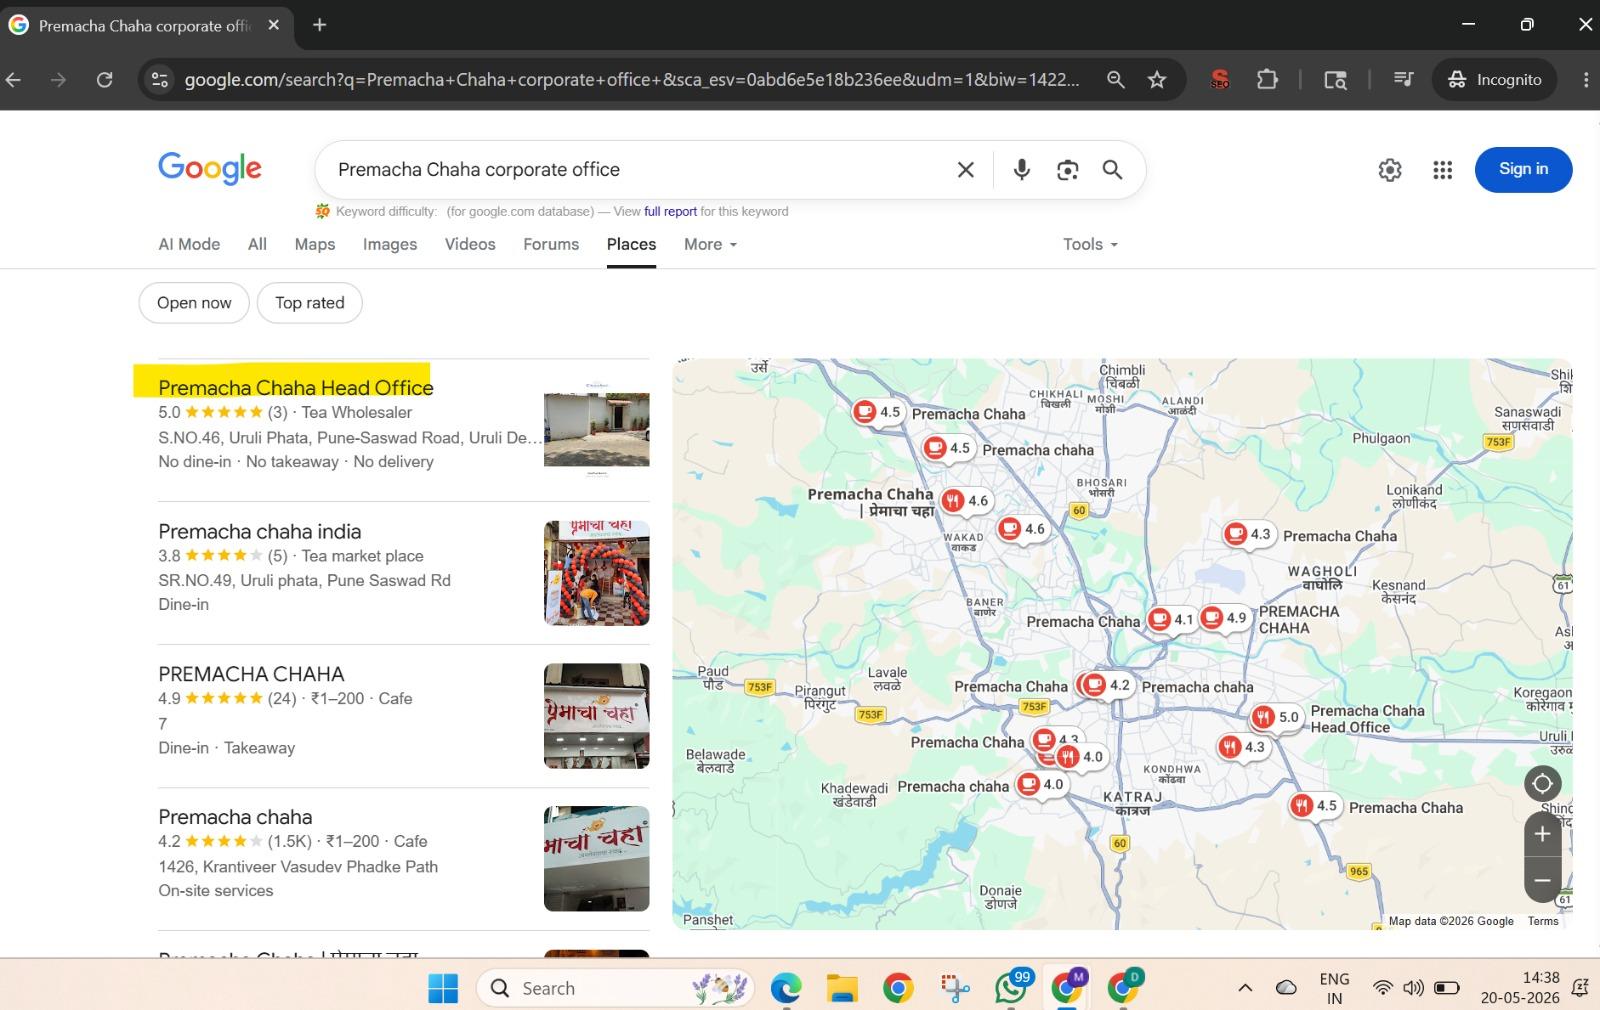Click the 4.9 PREMACHA CHAHA map pin
Screen dimensions: 1600x1010
point(1225,618)
